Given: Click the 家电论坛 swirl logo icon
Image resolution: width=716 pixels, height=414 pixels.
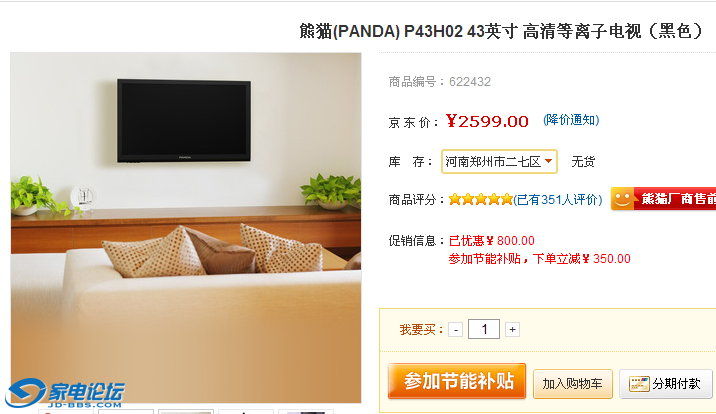Looking at the screenshot, I should point(25,392).
